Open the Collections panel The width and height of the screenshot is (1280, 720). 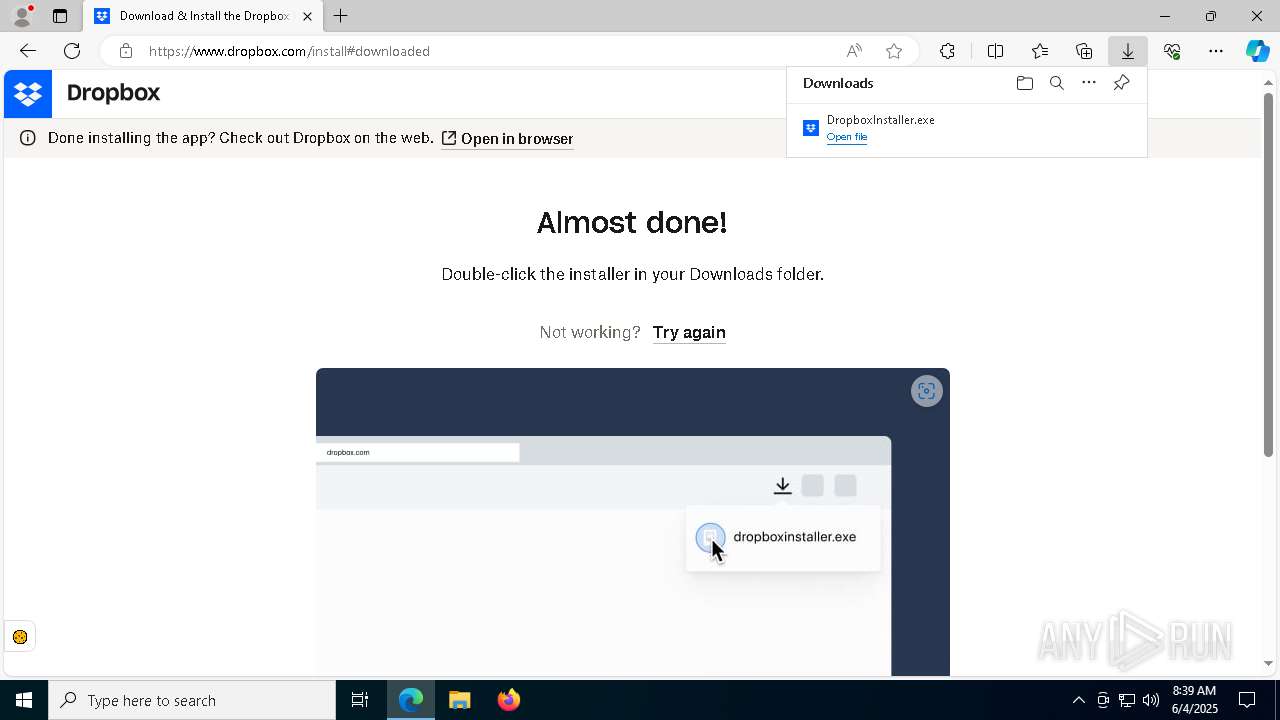point(1084,51)
